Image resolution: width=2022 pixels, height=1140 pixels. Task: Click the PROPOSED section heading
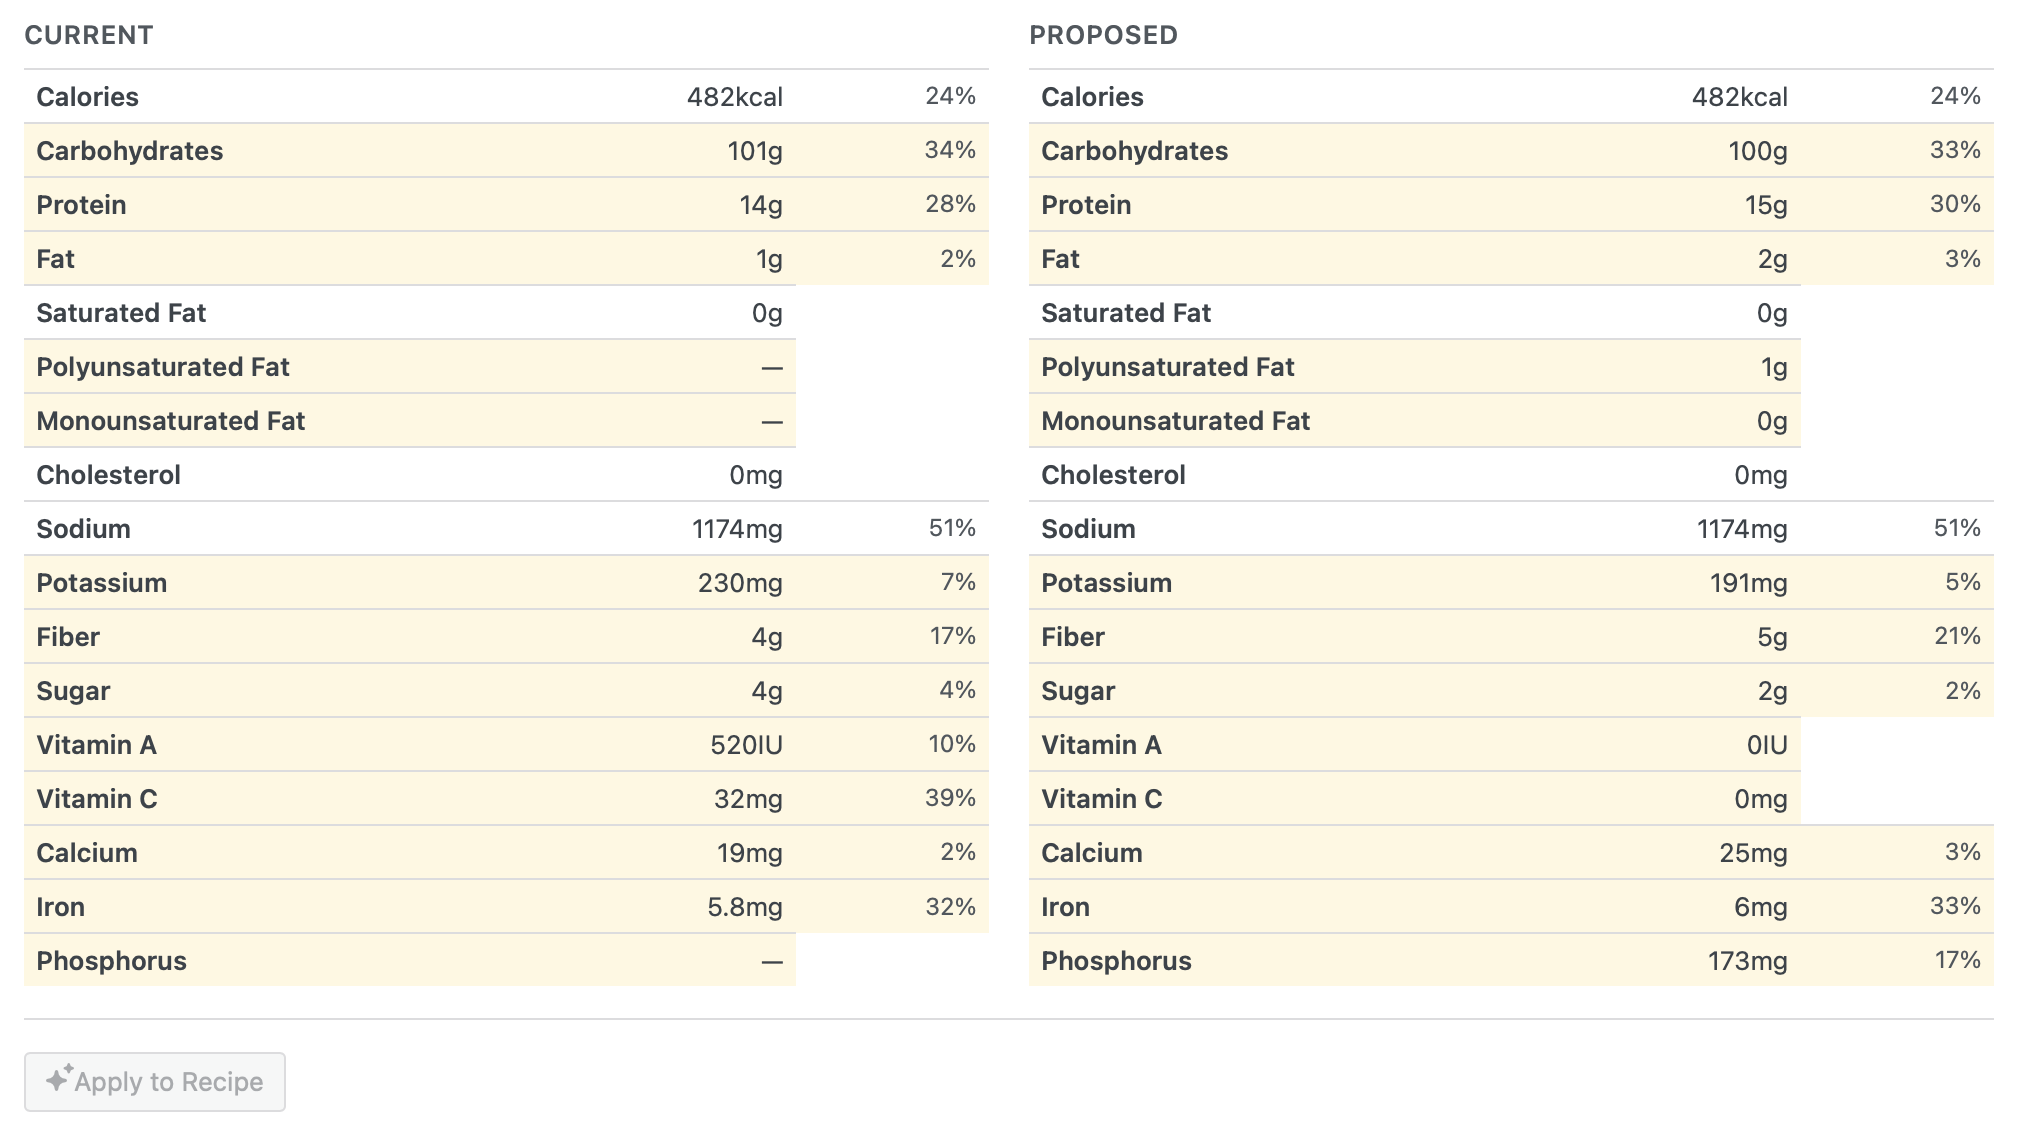[x=1103, y=35]
